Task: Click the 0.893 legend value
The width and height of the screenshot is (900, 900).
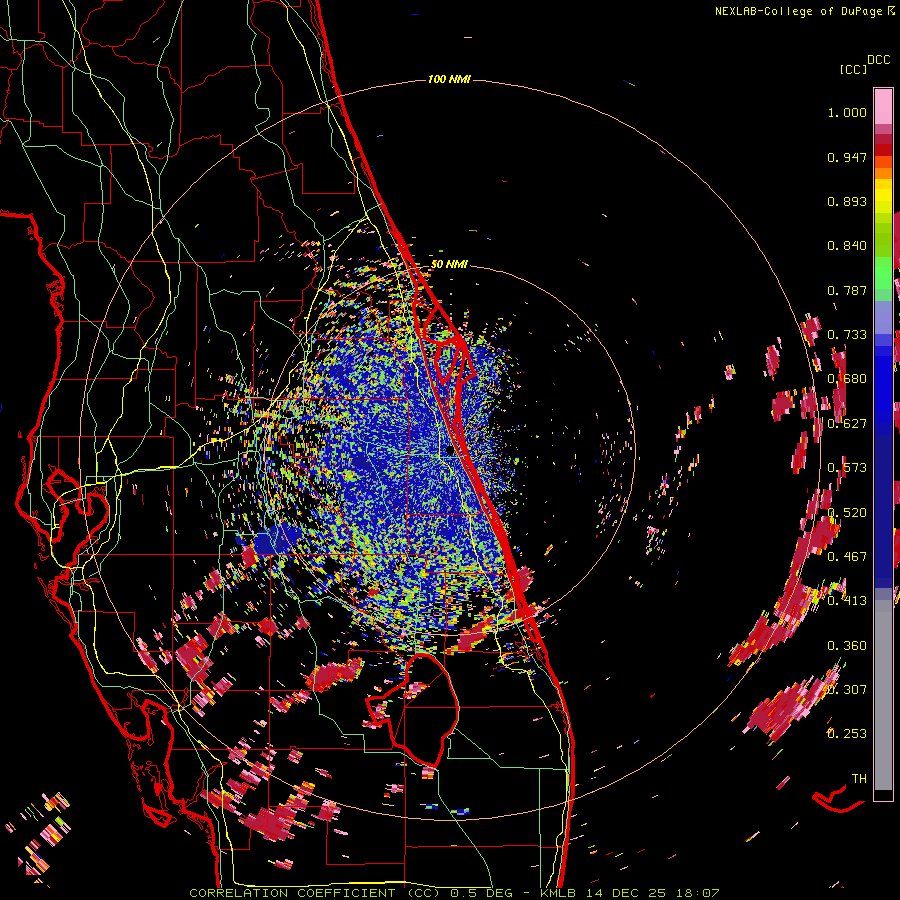Action: [x=847, y=201]
